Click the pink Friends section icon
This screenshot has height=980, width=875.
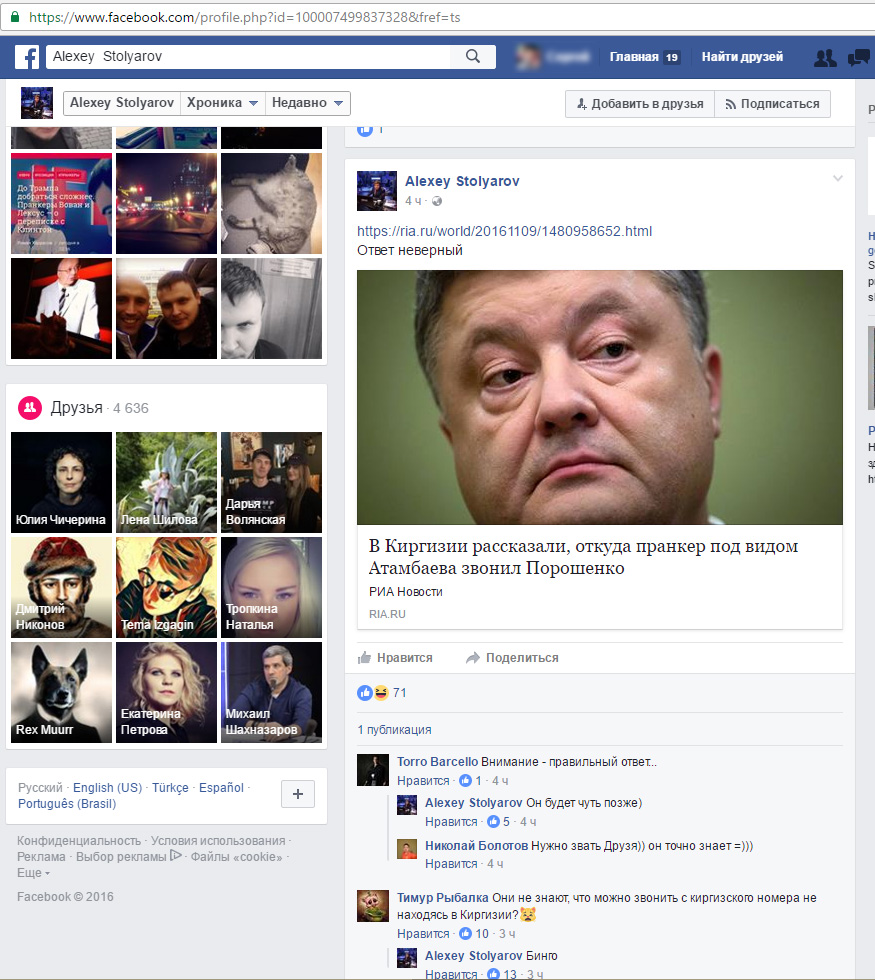[x=29, y=407]
